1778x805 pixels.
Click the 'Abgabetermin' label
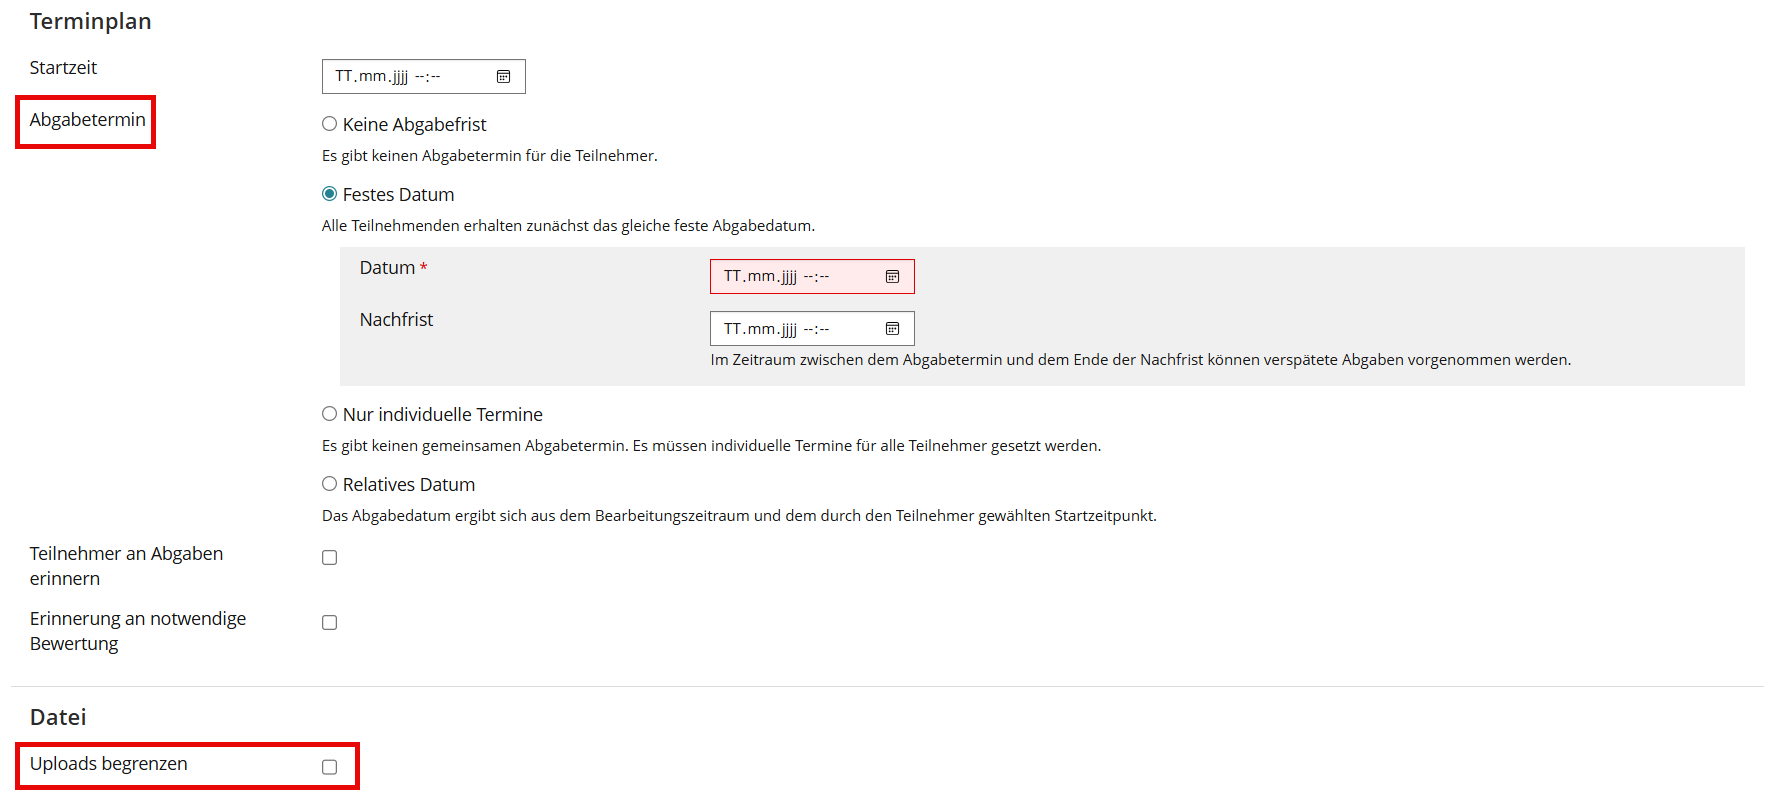tap(87, 120)
